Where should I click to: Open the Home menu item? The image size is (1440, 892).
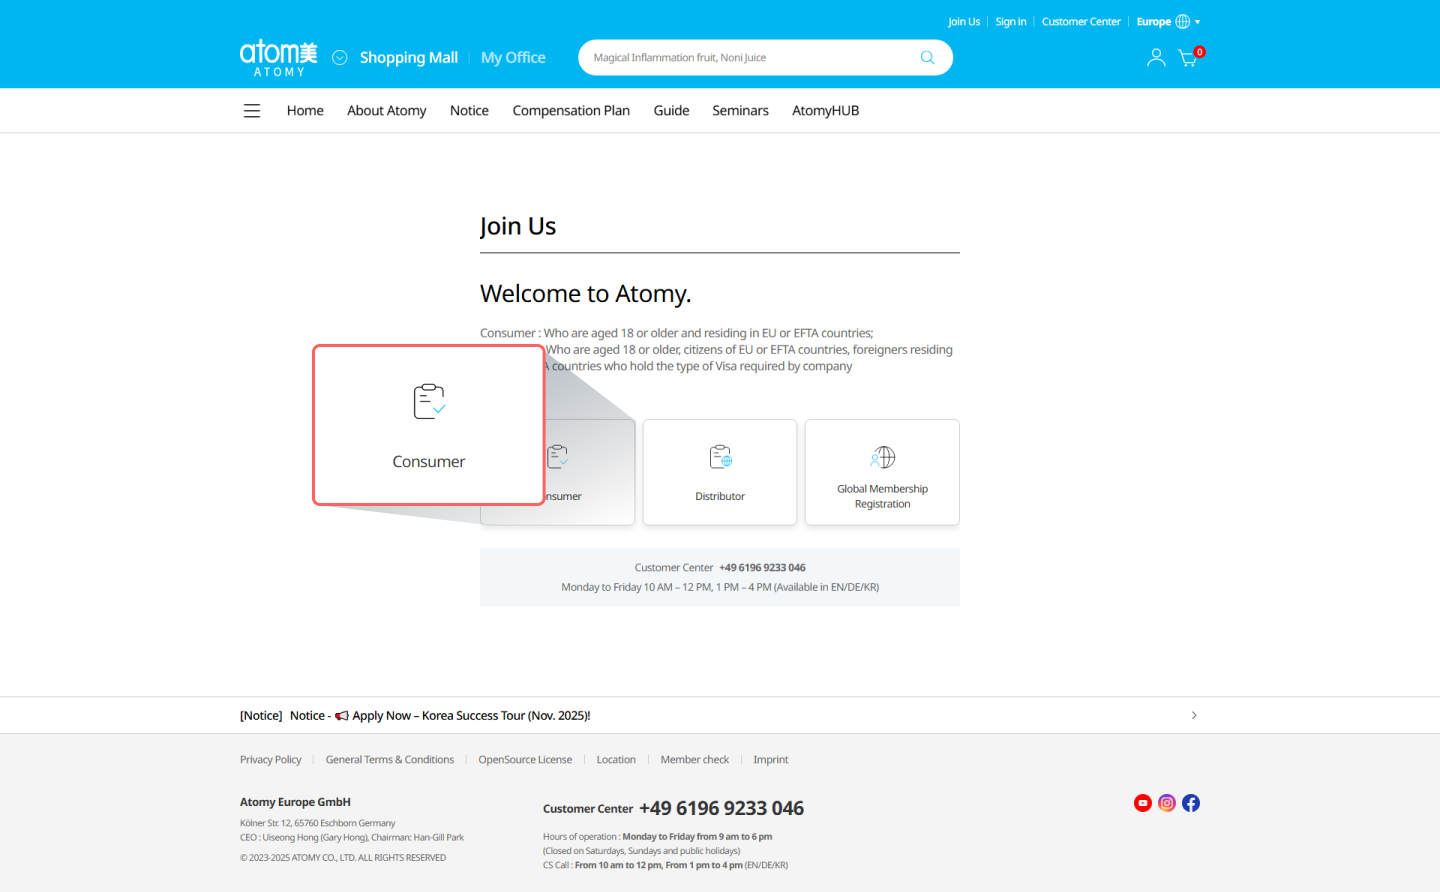click(305, 111)
